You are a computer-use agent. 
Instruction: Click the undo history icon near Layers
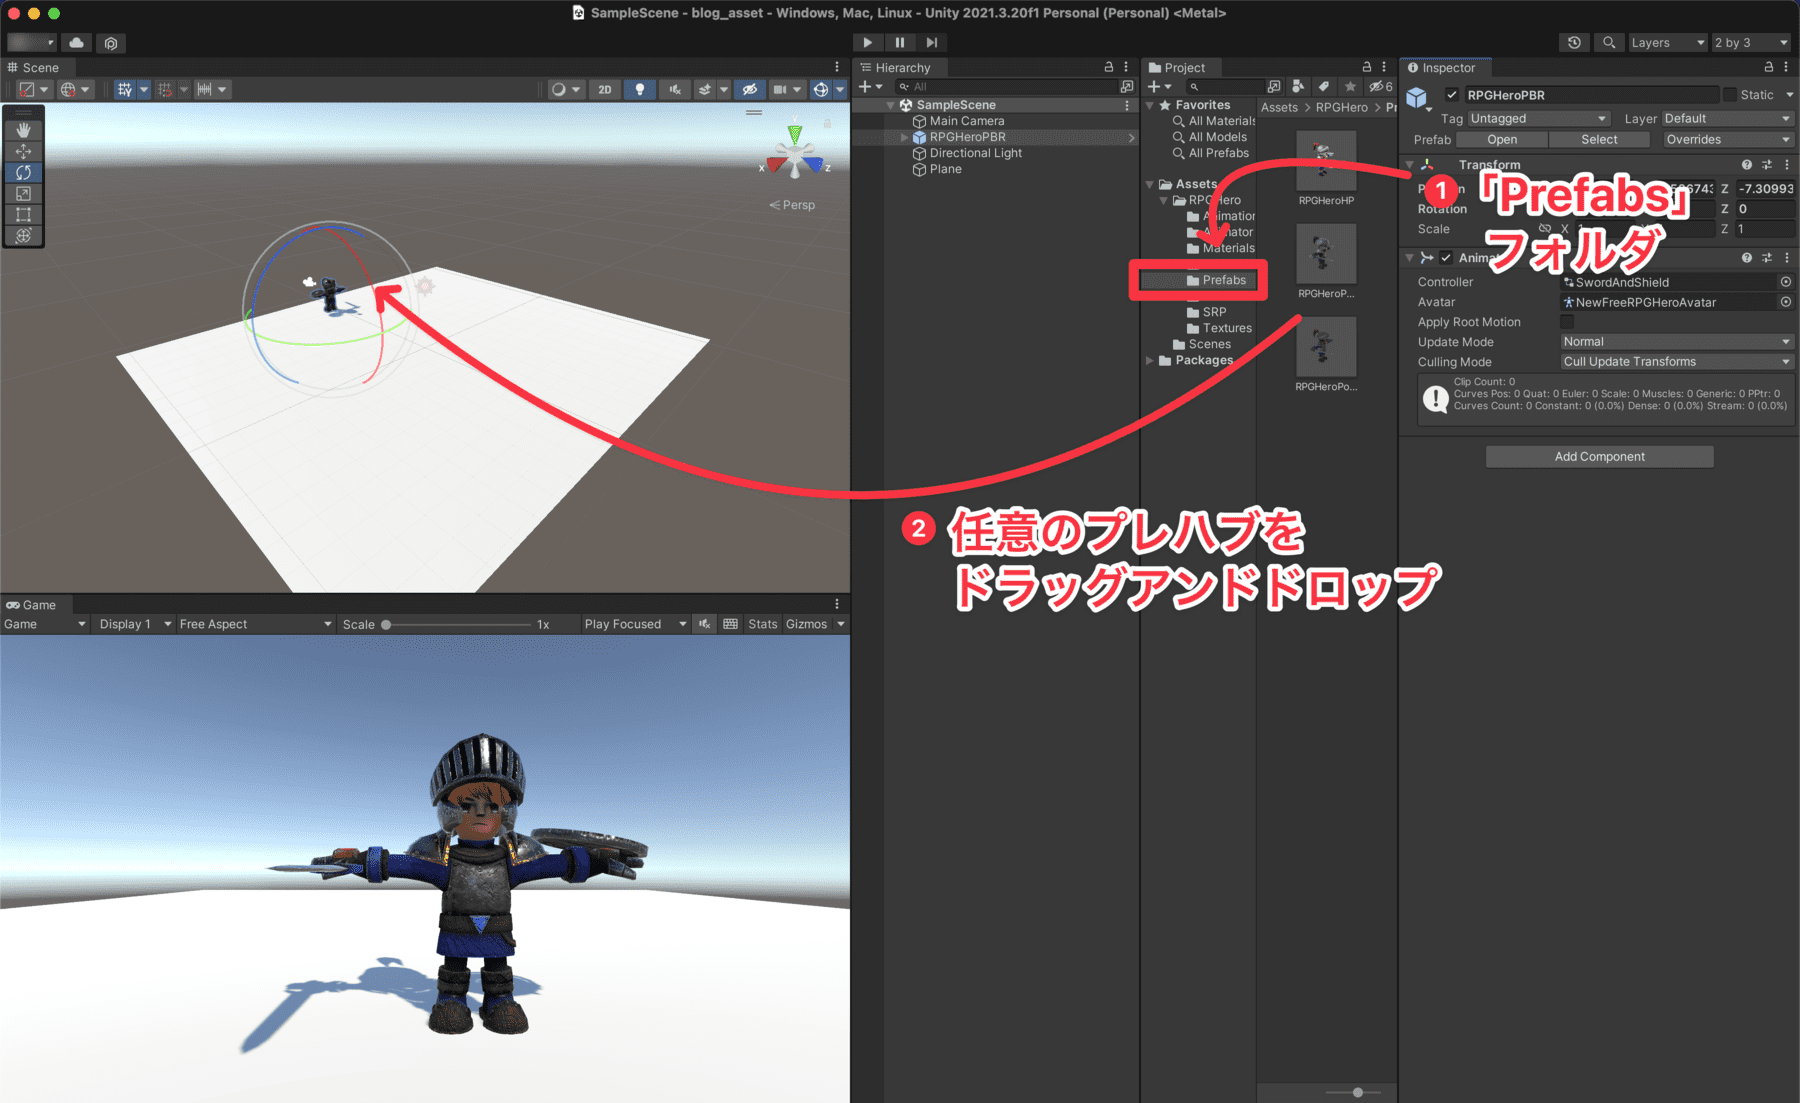pyautogui.click(x=1575, y=42)
